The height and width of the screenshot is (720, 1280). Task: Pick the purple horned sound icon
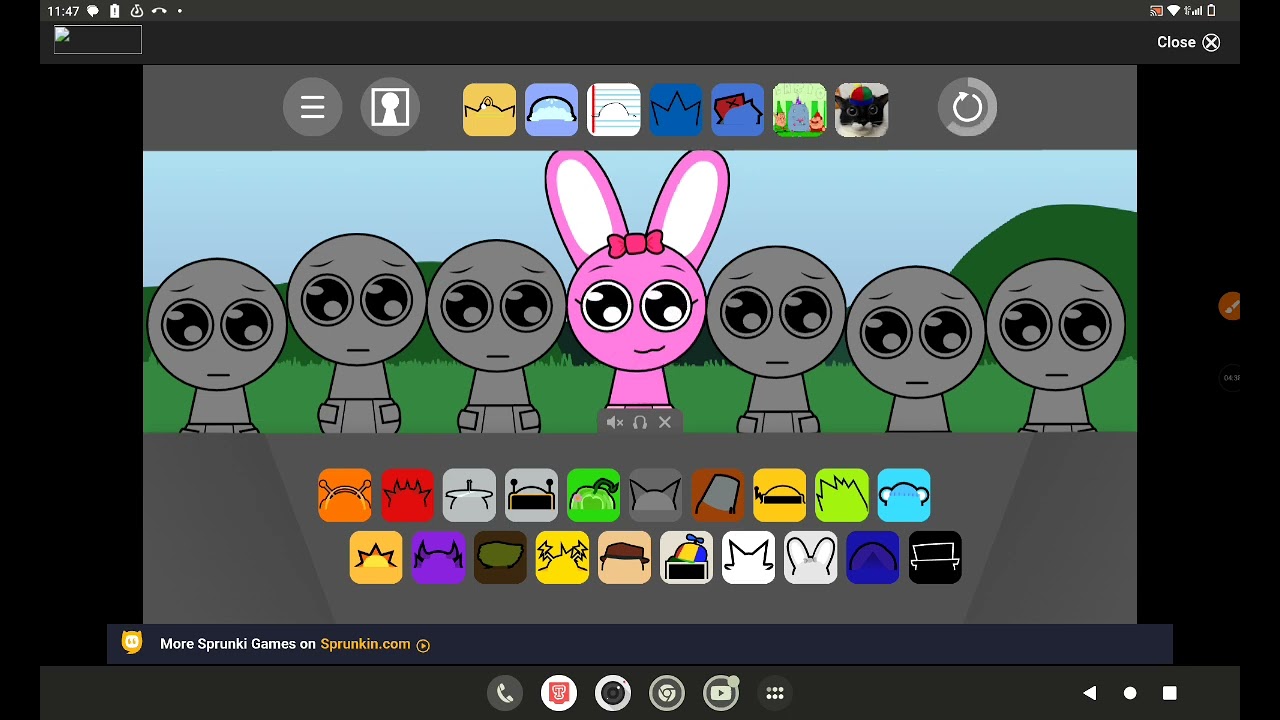click(x=438, y=557)
